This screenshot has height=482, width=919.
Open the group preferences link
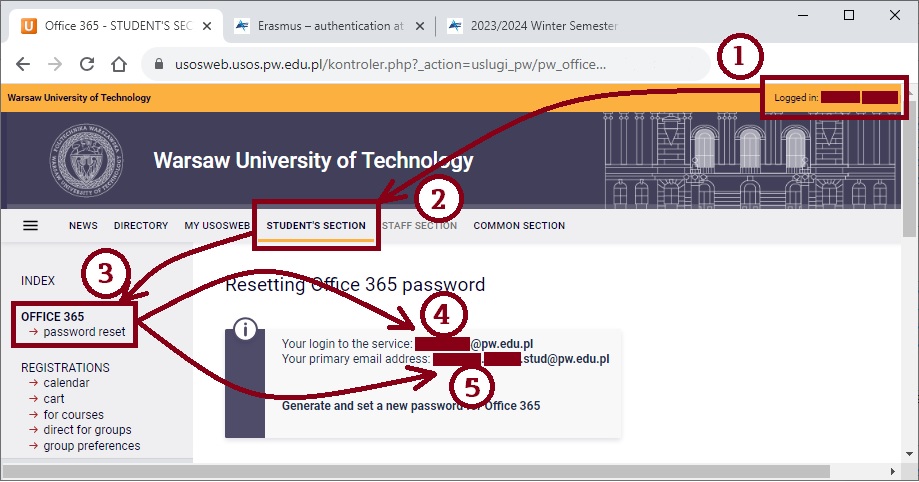click(x=92, y=446)
